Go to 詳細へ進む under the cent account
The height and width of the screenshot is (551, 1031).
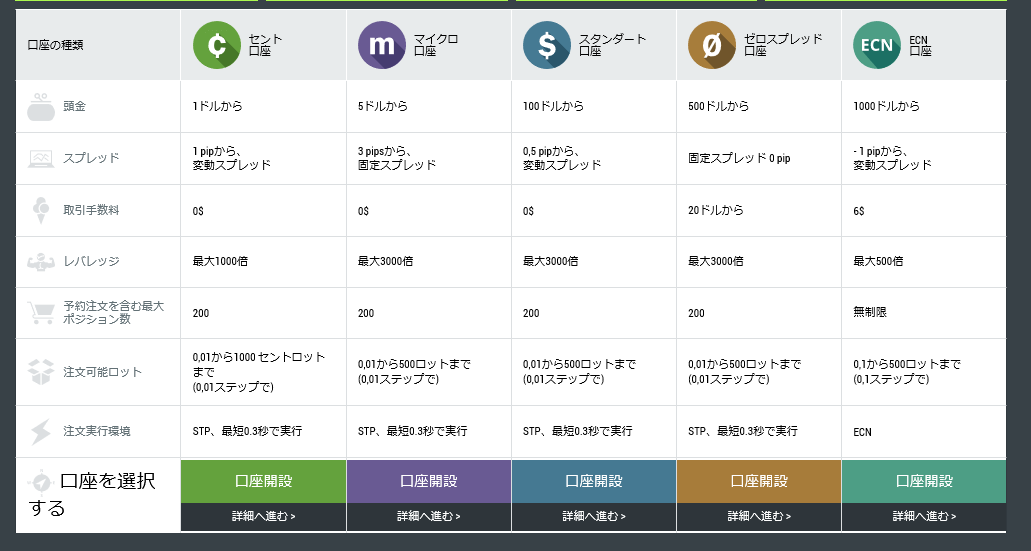pyautogui.click(x=264, y=517)
